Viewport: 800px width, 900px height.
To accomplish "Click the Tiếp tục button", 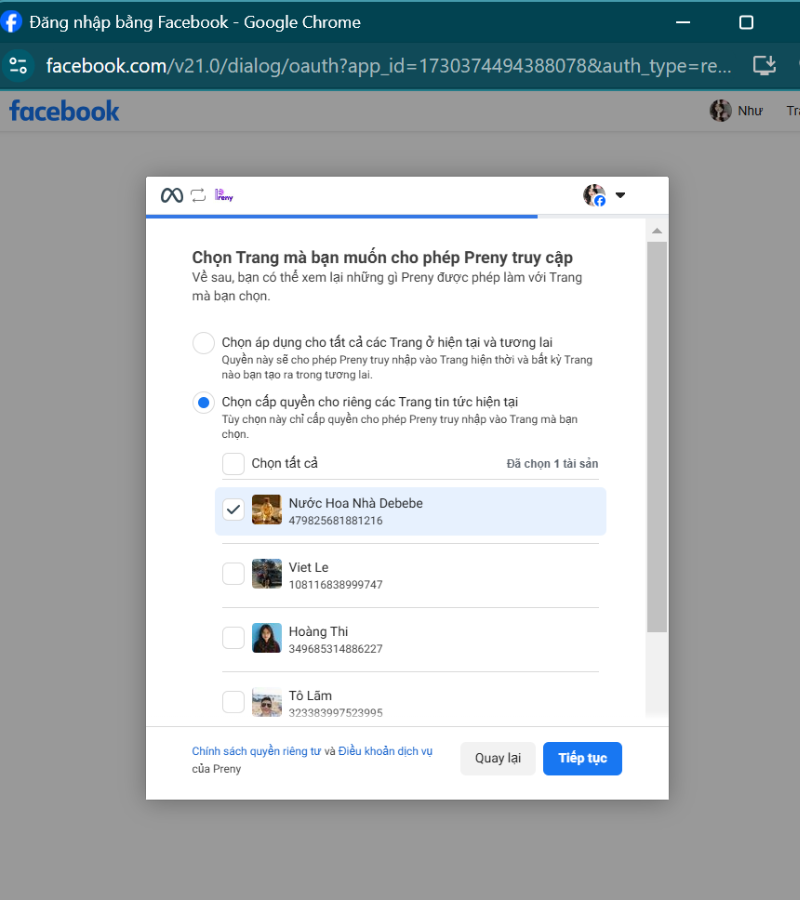I will [x=582, y=759].
